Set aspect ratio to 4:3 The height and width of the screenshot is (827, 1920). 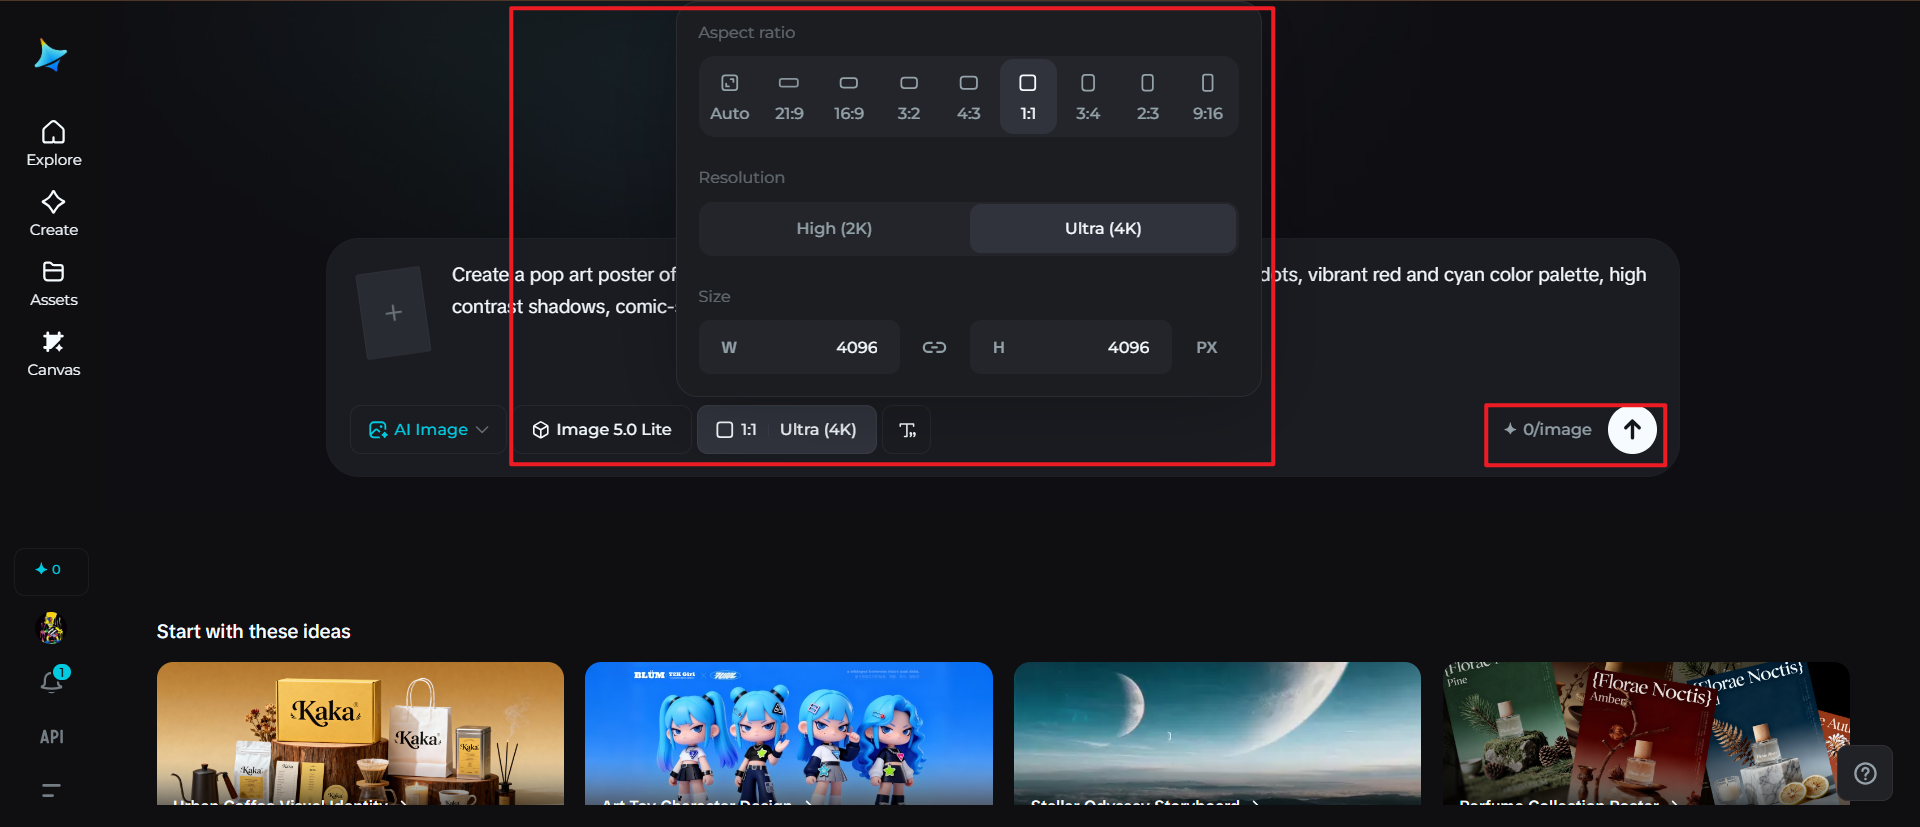click(x=968, y=96)
